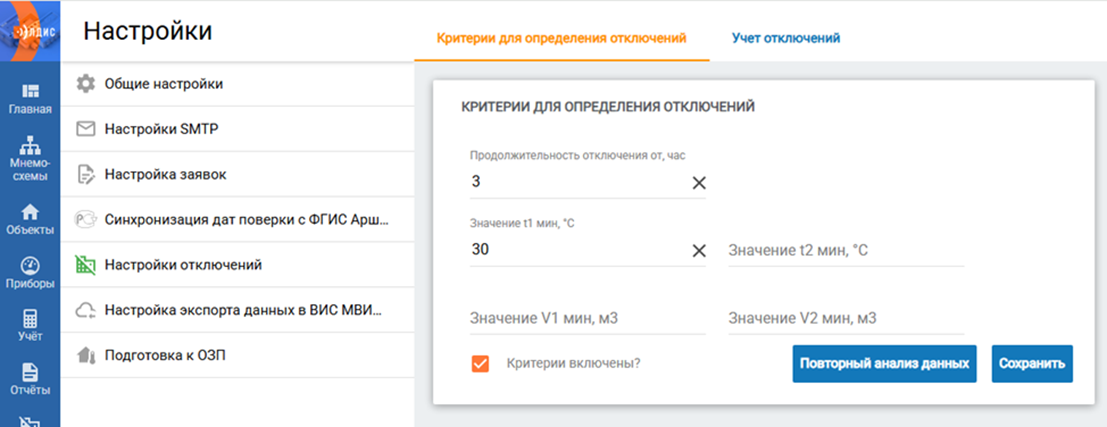
Task: Clear the Продолжительность отключения field value
Action: [x=699, y=183]
